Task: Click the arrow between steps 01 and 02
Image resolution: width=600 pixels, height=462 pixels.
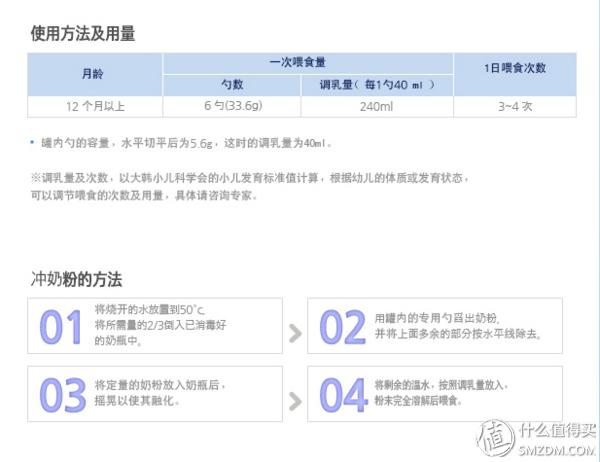Action: (295, 333)
